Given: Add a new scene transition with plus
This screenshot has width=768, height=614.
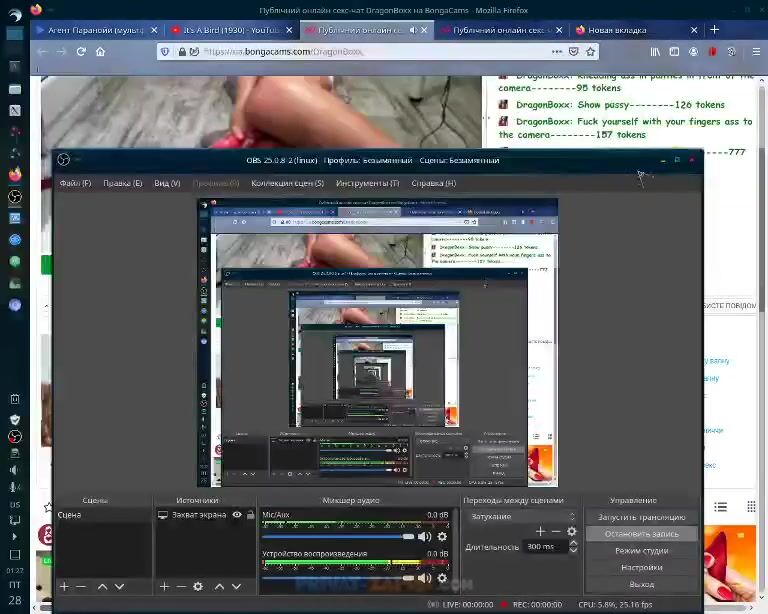Looking at the screenshot, I should [540, 531].
